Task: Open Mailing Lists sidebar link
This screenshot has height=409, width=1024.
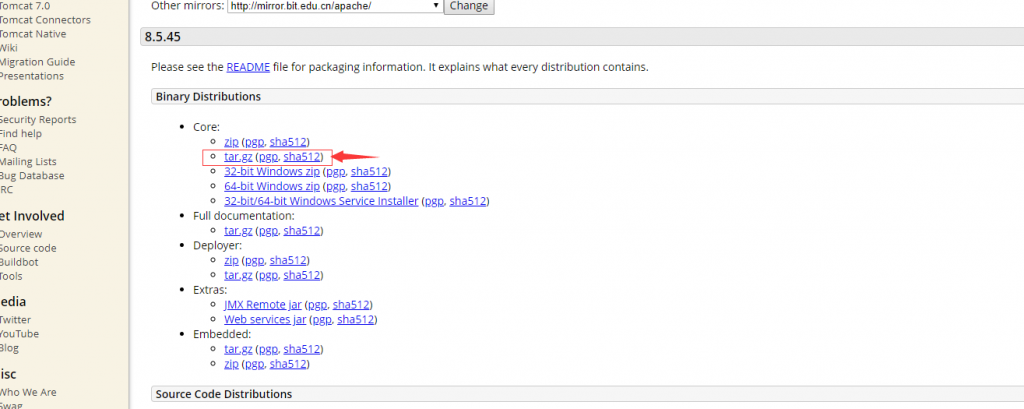Action: click(x=28, y=162)
